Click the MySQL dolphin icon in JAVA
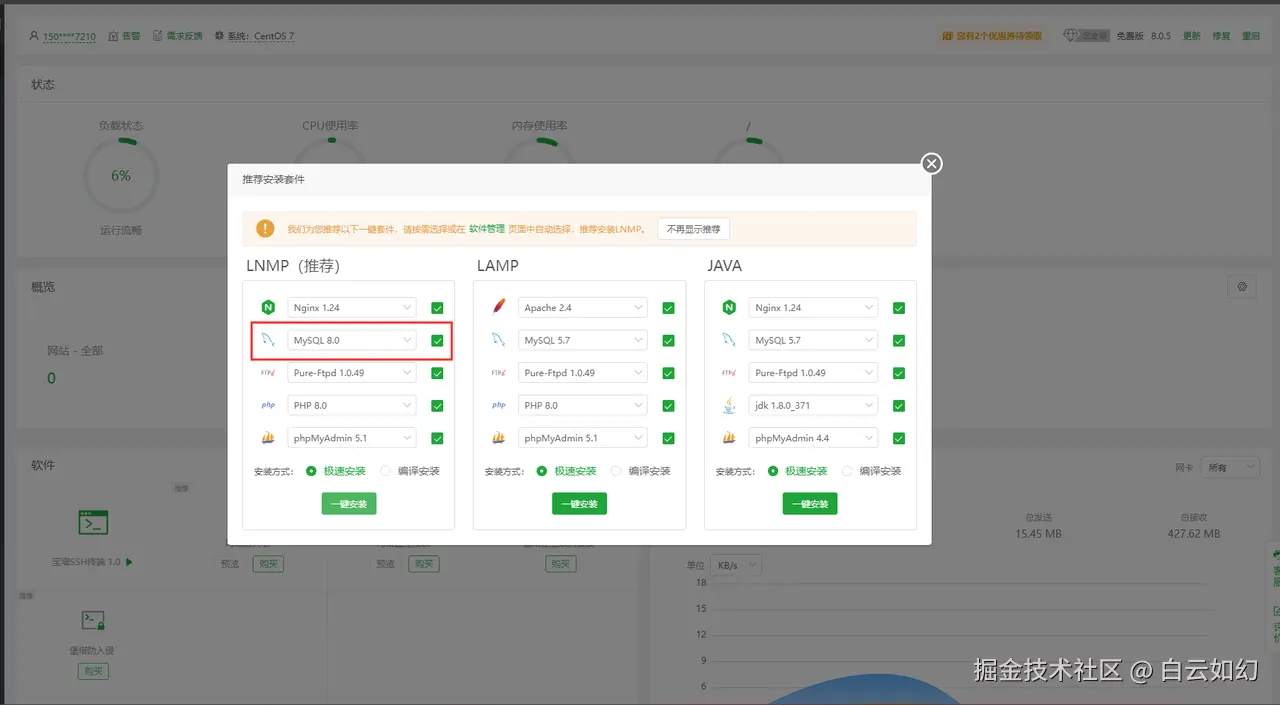Image resolution: width=1280 pixels, height=705 pixels. (729, 340)
